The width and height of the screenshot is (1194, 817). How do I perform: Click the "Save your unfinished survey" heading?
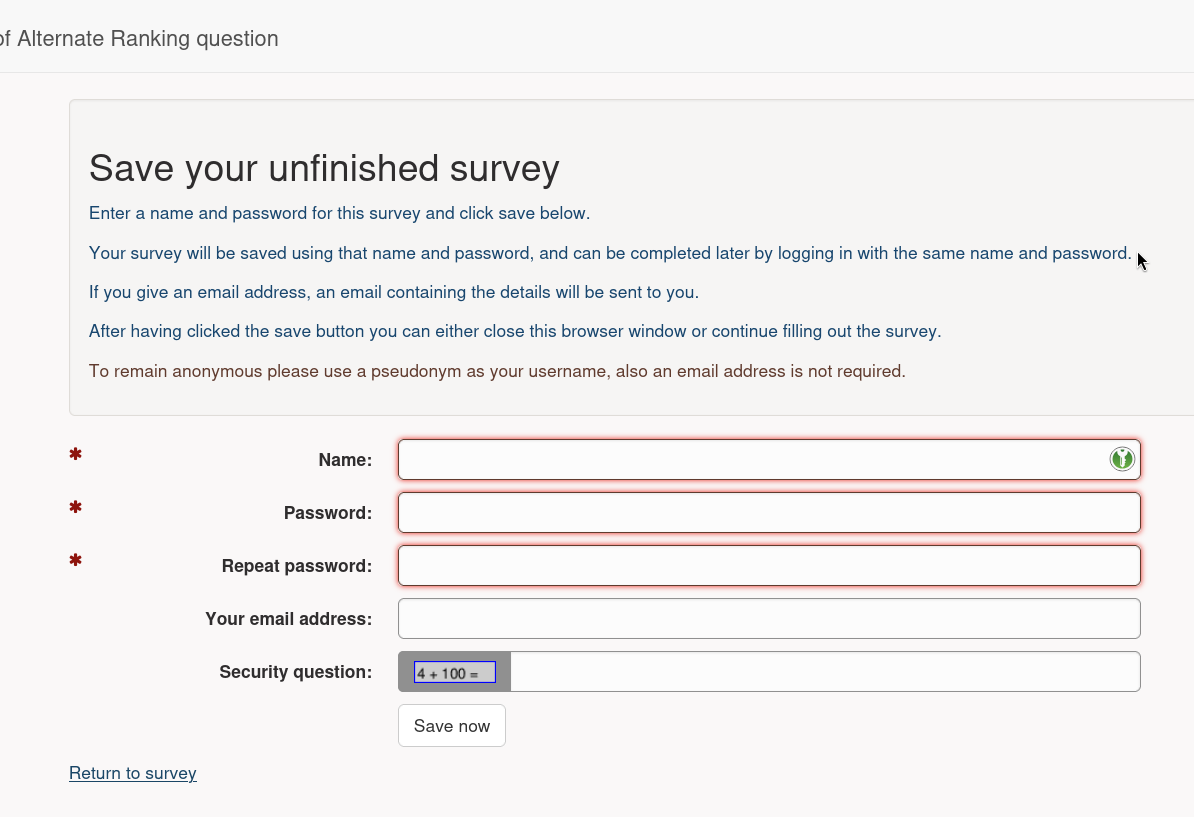pyautogui.click(x=324, y=168)
